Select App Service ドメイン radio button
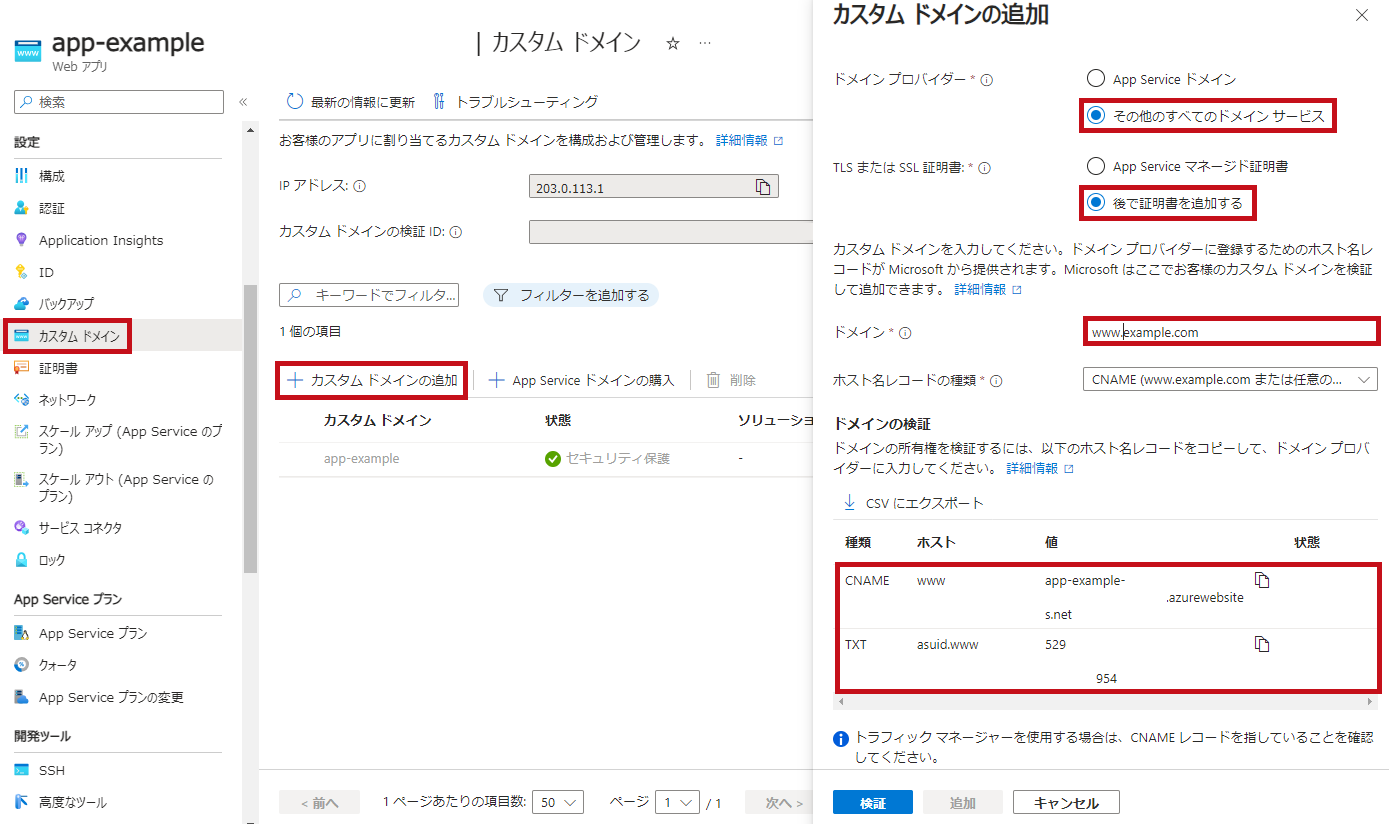This screenshot has width=1389, height=824. (1095, 79)
